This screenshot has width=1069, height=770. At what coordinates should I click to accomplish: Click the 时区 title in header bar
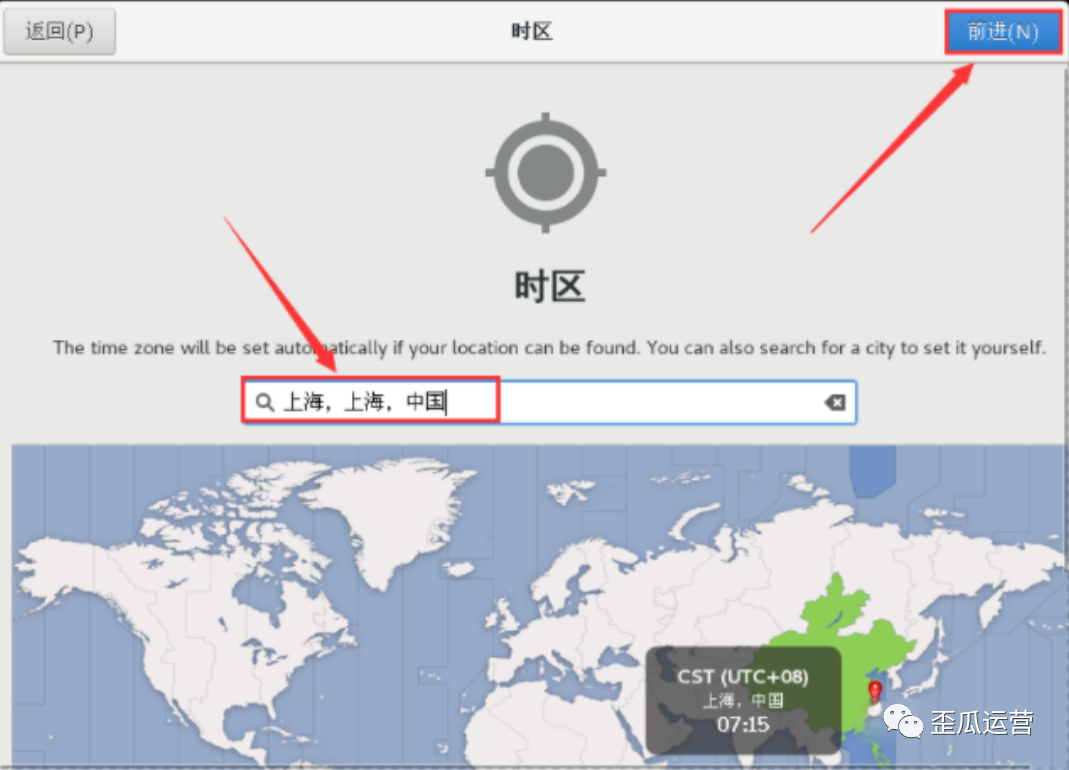coord(532,31)
